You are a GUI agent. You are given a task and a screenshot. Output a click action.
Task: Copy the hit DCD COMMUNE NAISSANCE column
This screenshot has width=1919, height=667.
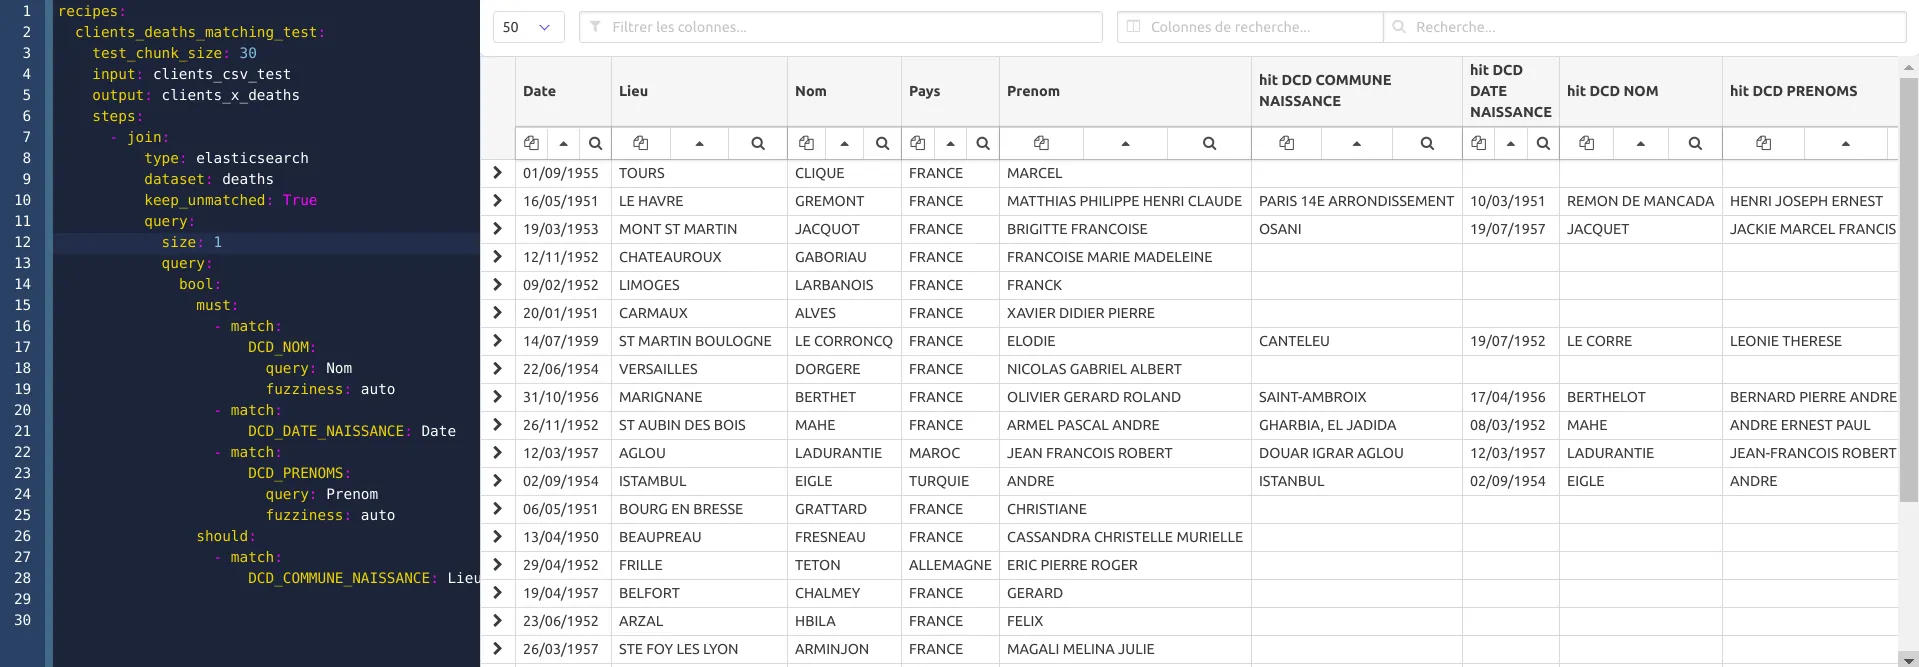click(1286, 143)
